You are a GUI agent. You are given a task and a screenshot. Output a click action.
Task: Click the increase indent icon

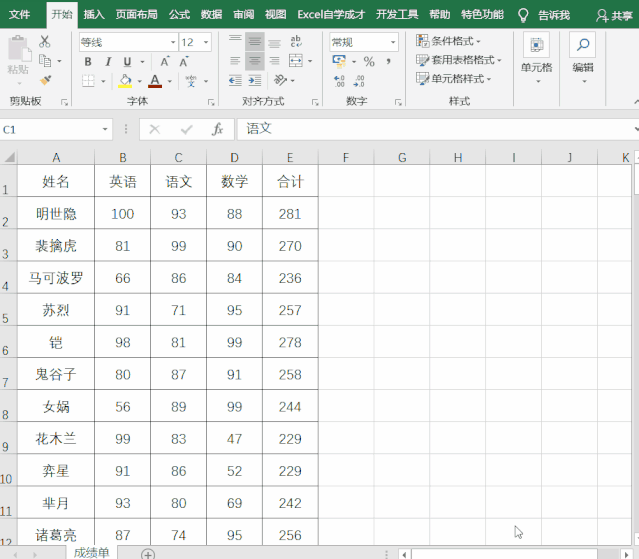pos(255,80)
